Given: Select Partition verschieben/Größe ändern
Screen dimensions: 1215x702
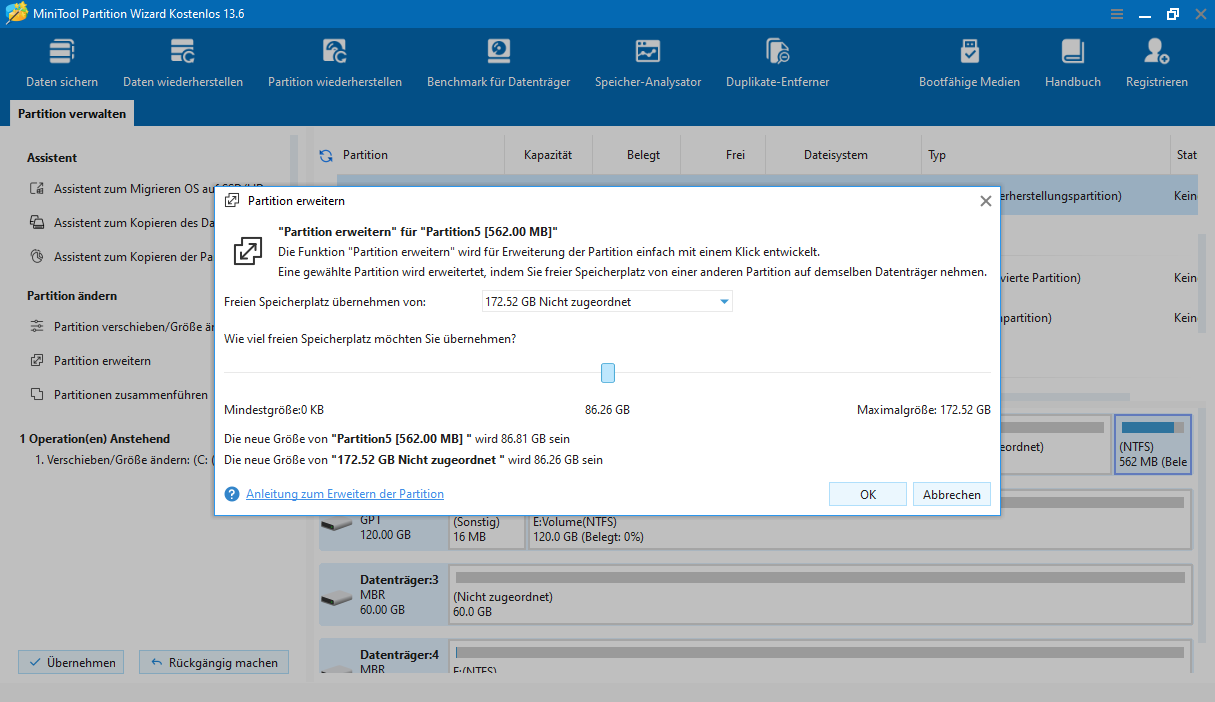Looking at the screenshot, I should click(x=133, y=326).
